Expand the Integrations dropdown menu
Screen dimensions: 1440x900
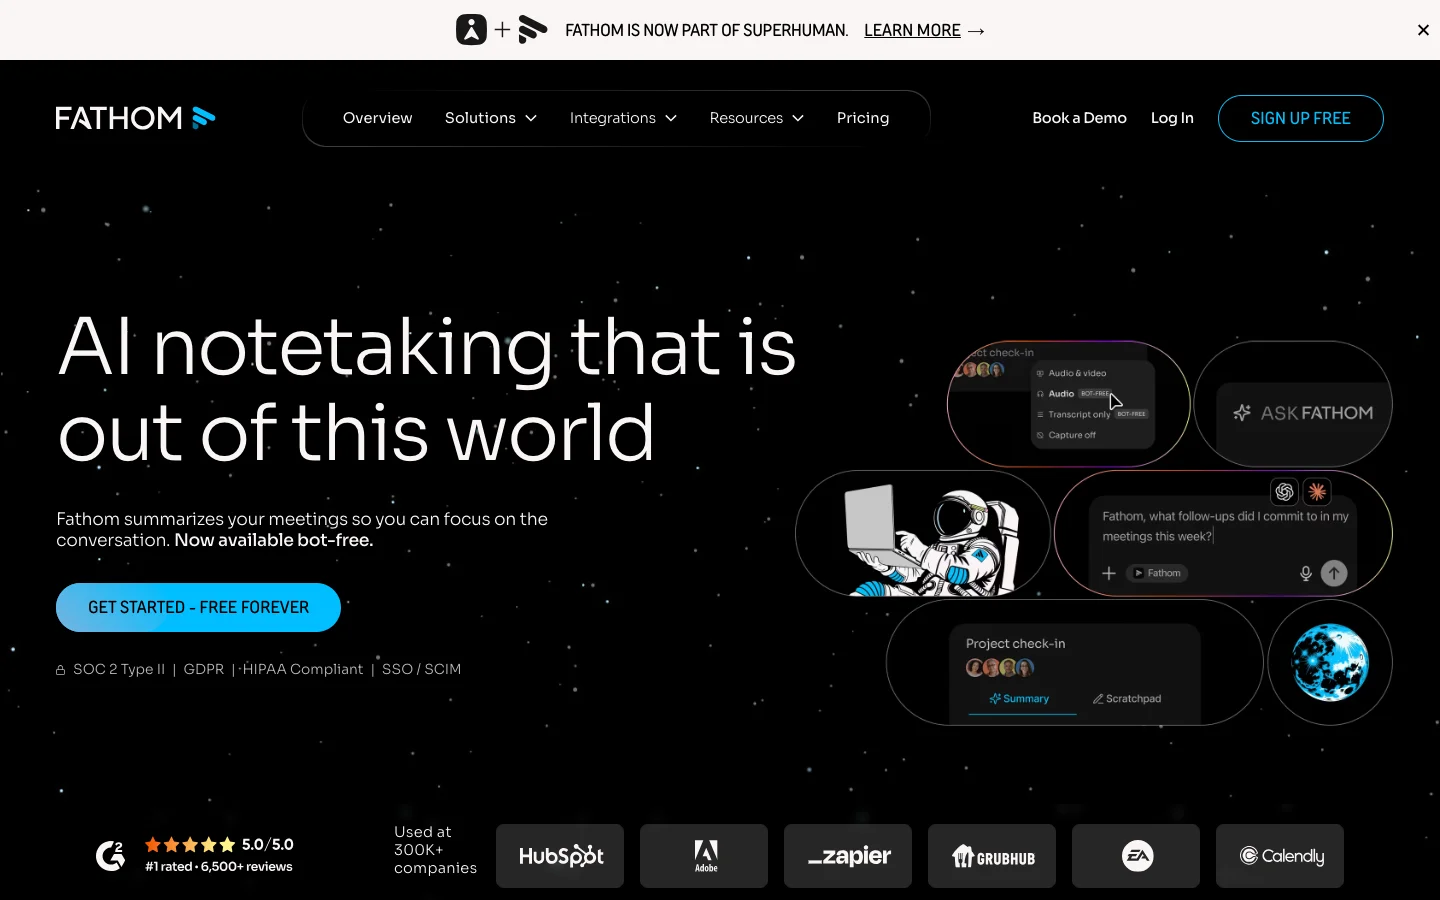tap(623, 118)
